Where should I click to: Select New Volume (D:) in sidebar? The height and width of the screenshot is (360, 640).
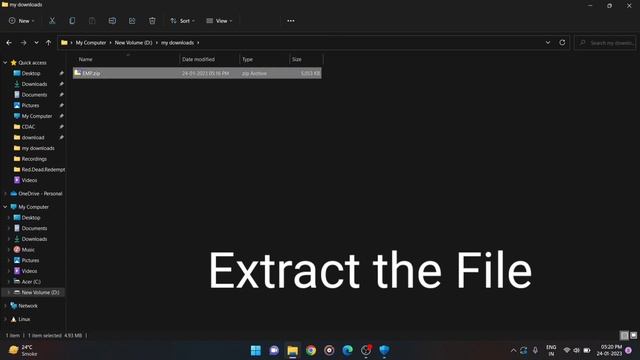(x=40, y=292)
